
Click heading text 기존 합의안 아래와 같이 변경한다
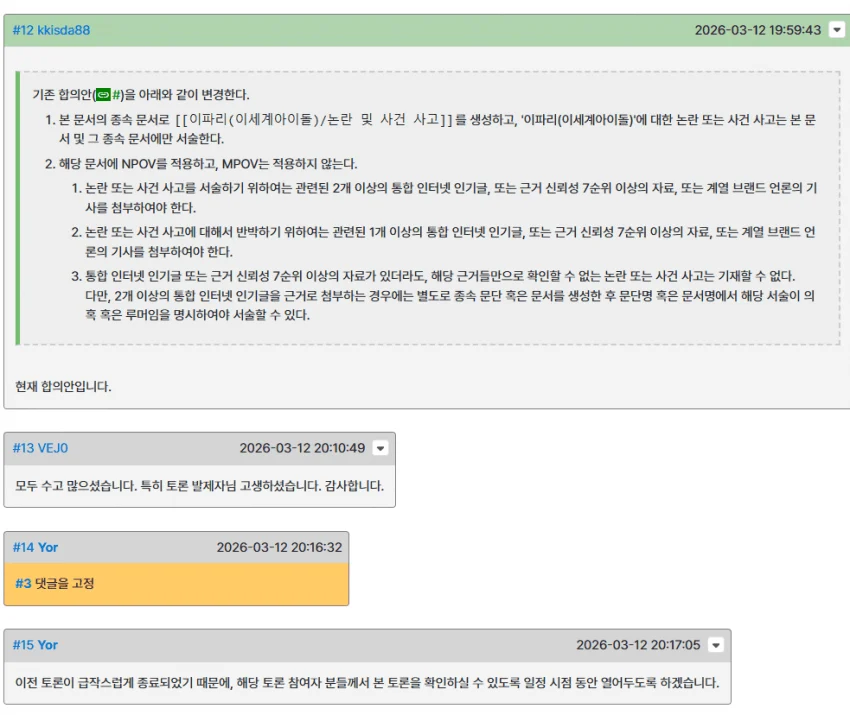(141, 95)
